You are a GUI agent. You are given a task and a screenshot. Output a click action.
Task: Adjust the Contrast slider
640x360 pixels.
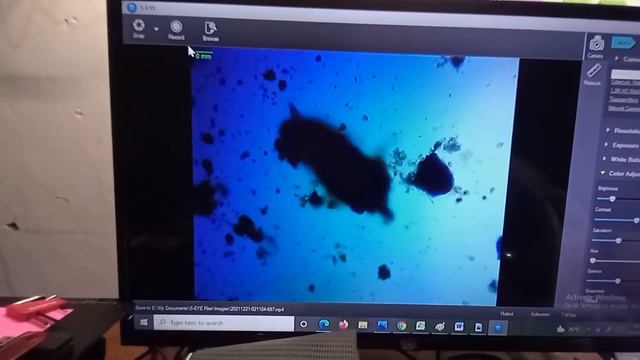coord(636,220)
